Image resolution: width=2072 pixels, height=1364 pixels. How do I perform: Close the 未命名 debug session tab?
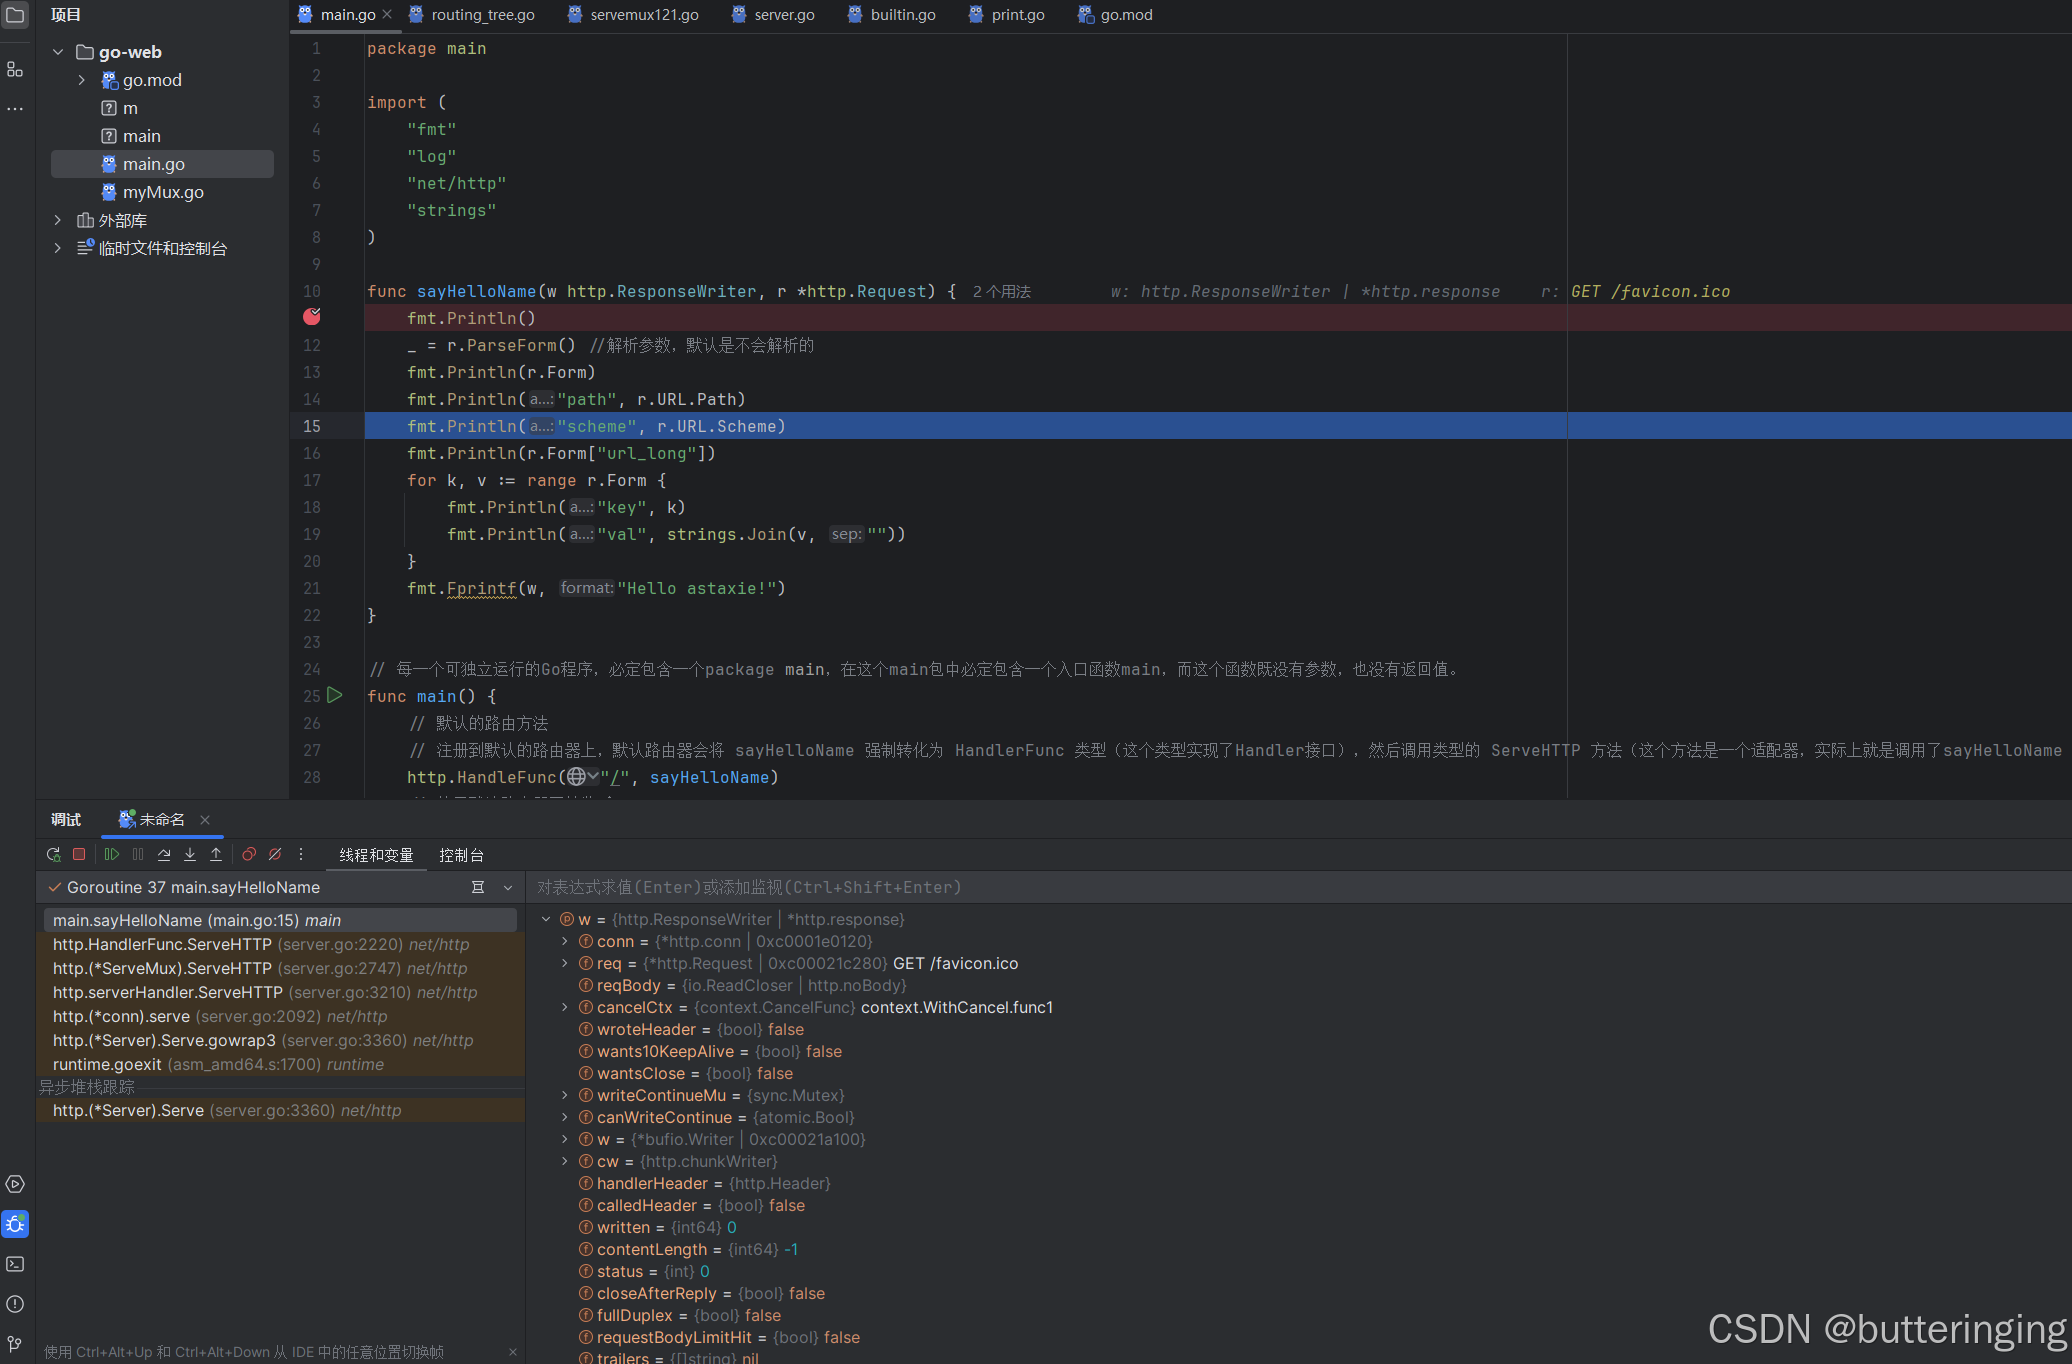pos(205,820)
